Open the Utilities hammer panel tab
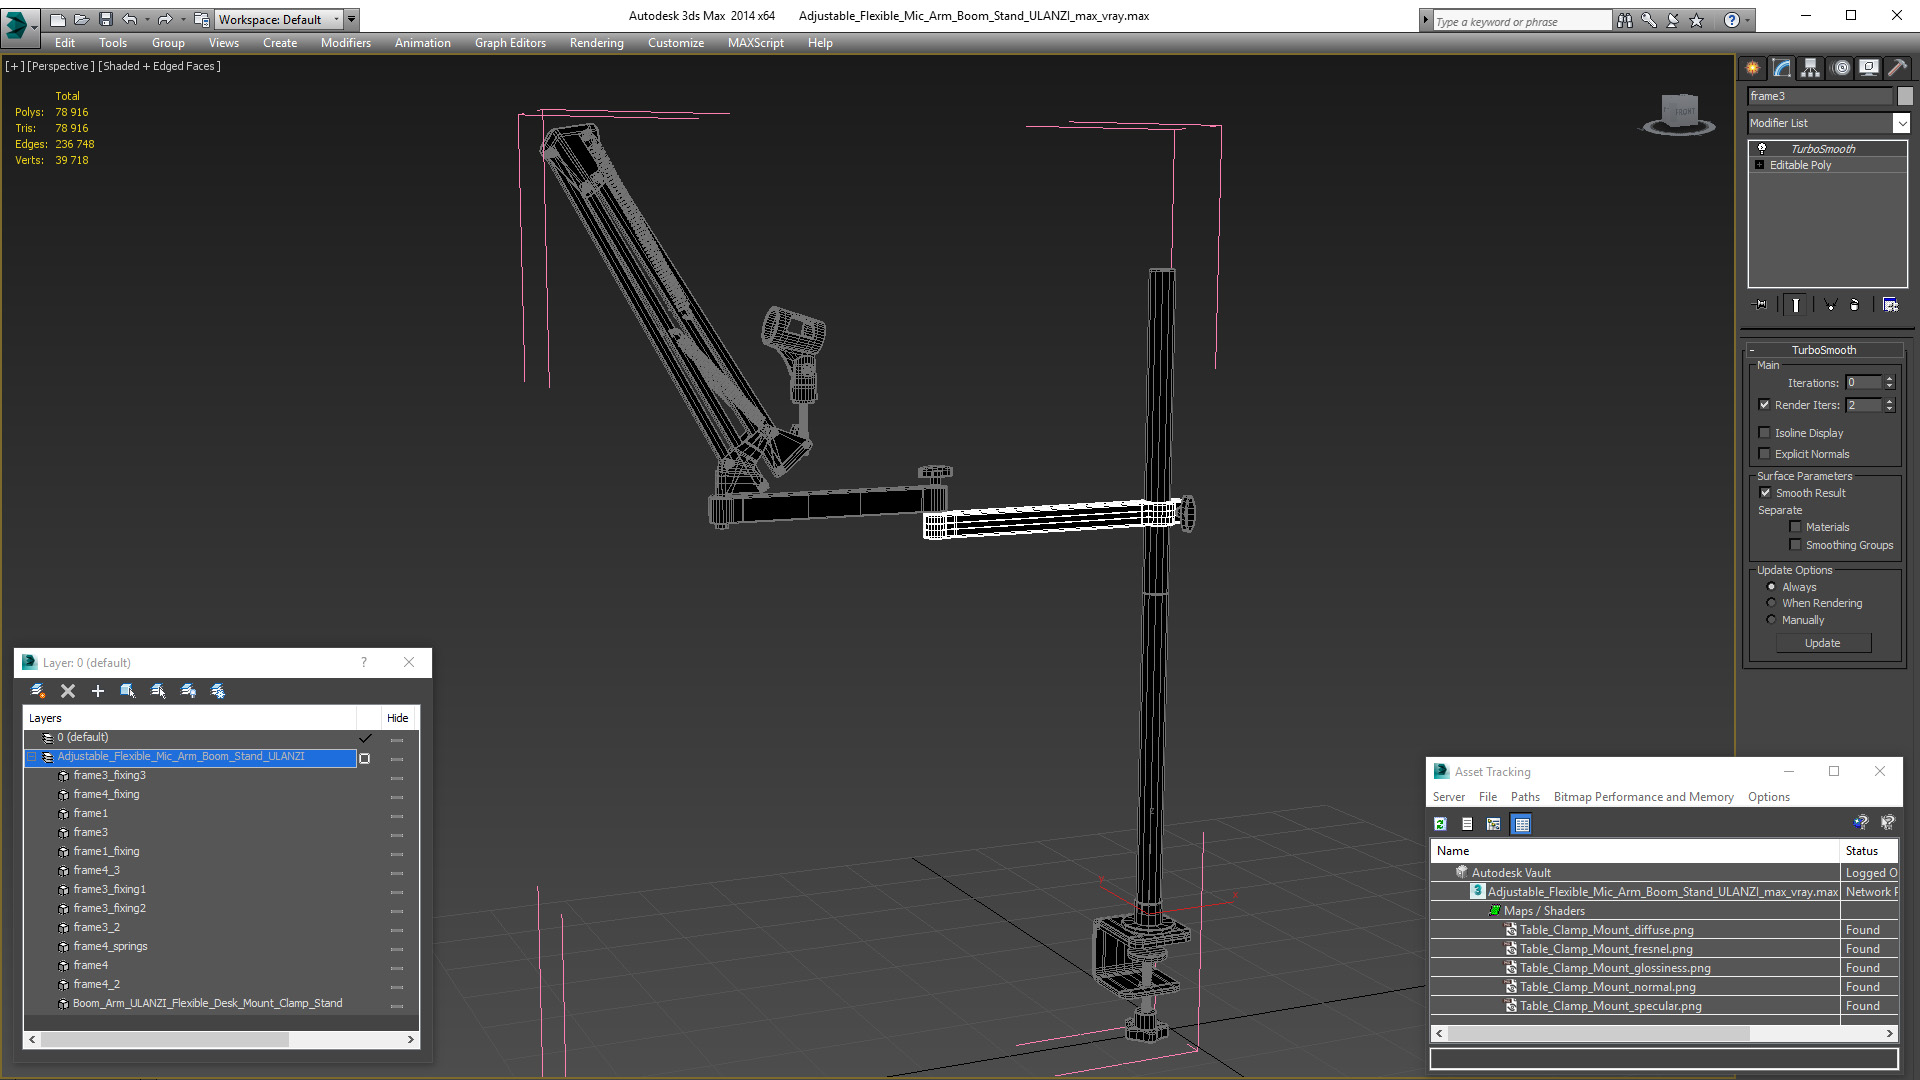The image size is (1920, 1080). point(1897,68)
